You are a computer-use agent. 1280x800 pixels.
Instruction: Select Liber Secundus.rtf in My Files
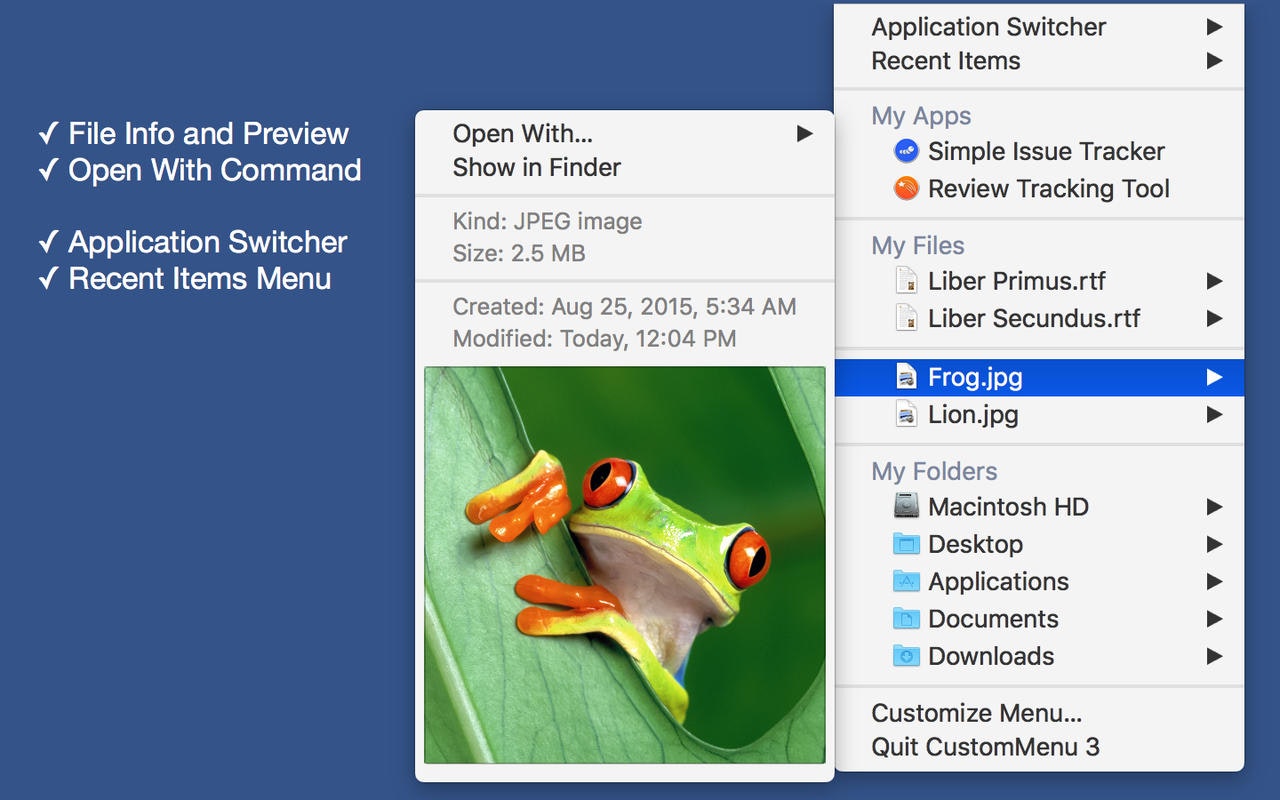[1039, 319]
